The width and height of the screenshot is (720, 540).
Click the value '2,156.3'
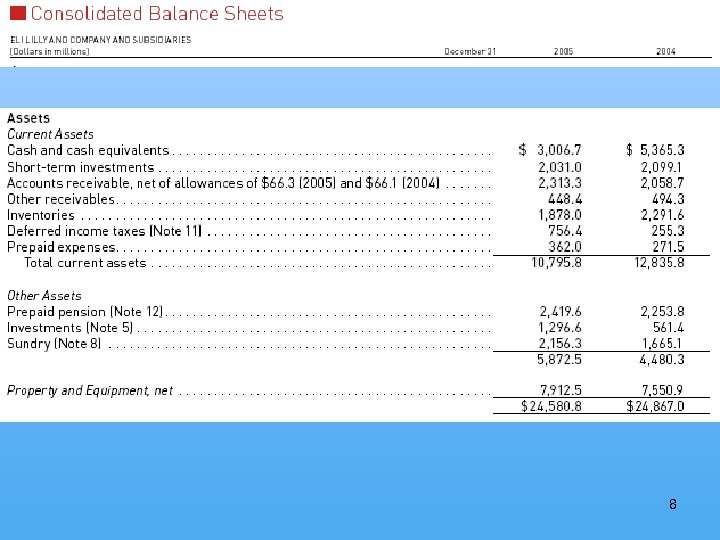[560, 343]
